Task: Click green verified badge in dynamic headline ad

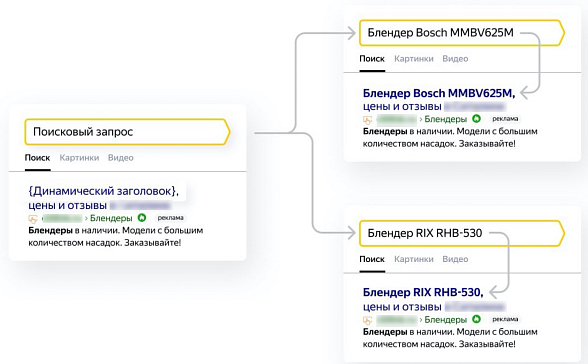Action: pos(142,218)
